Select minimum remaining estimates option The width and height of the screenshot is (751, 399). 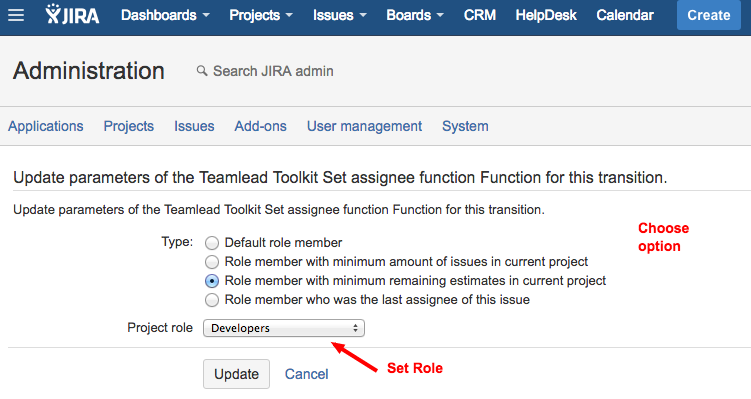[212, 281]
